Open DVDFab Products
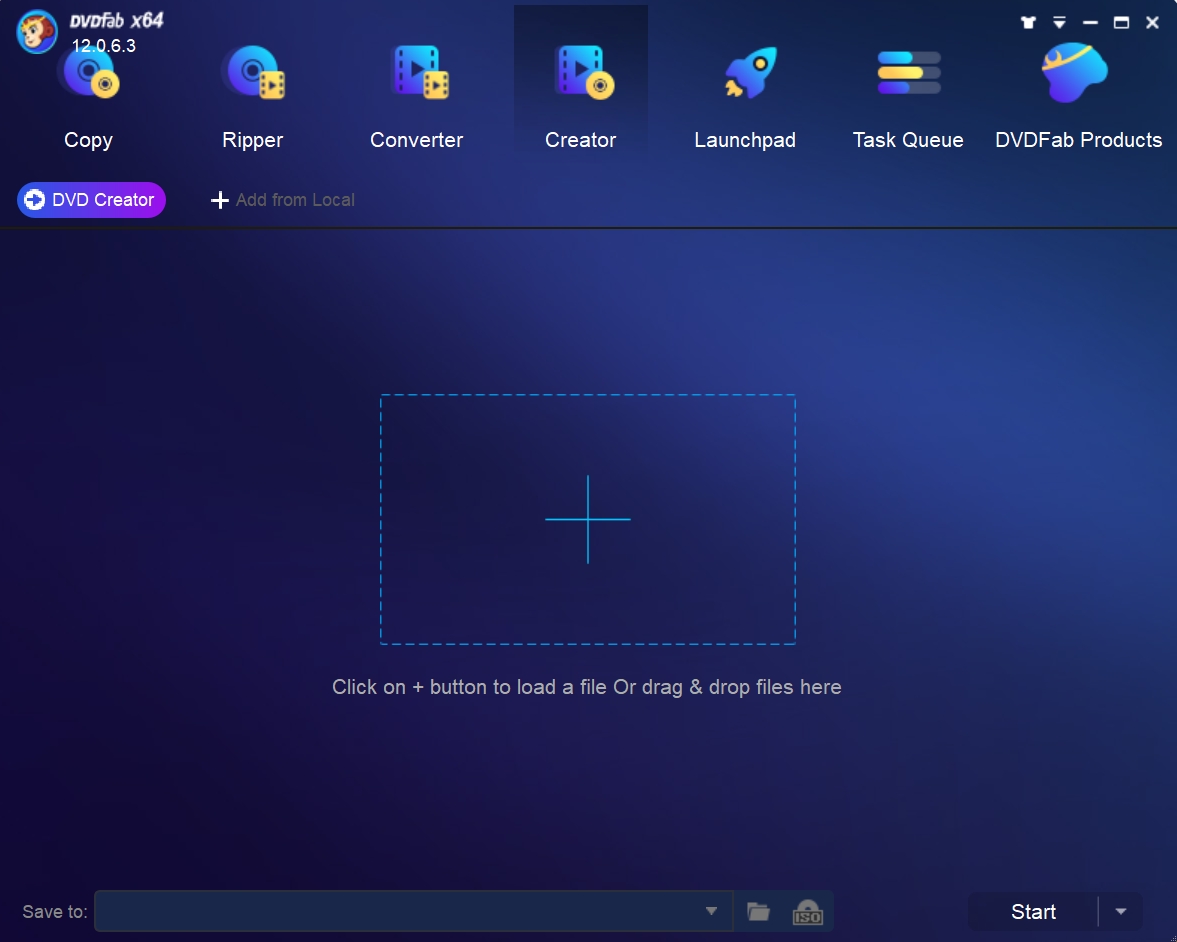1177x942 pixels. coord(1078,98)
